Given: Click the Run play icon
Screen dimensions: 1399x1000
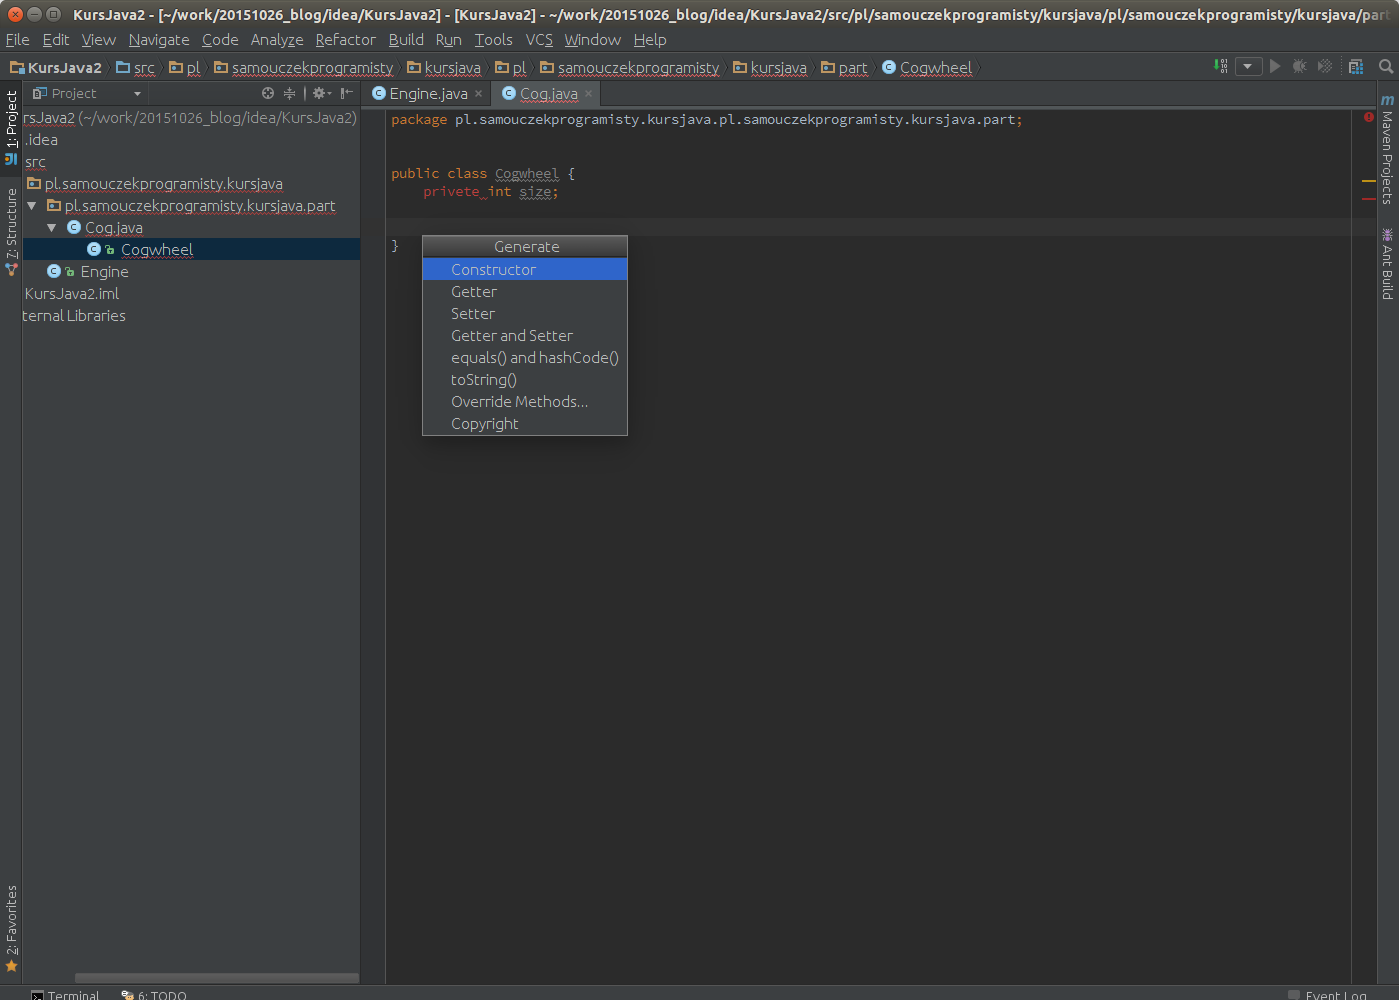Looking at the screenshot, I should [x=1275, y=66].
